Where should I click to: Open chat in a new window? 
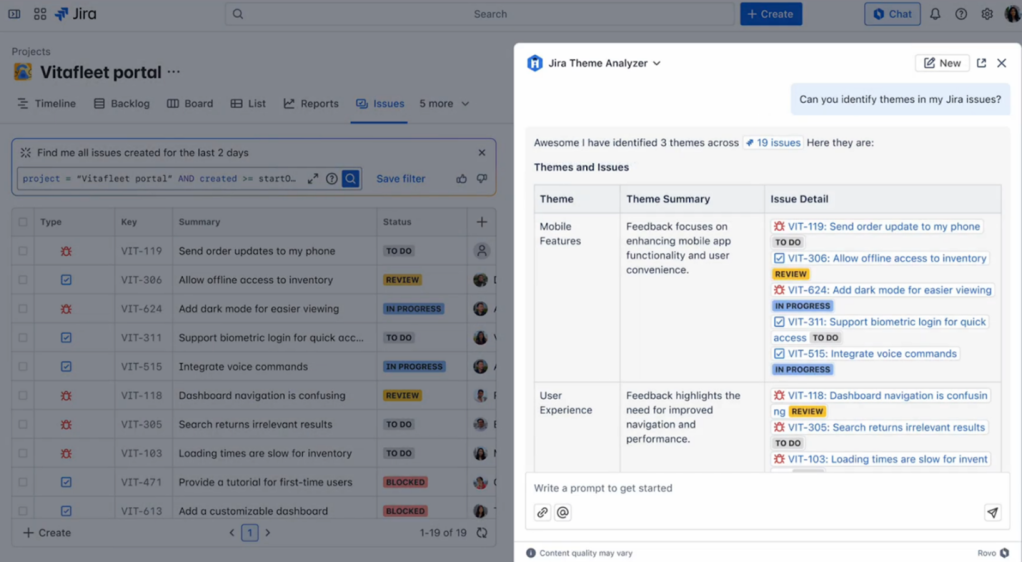point(981,63)
